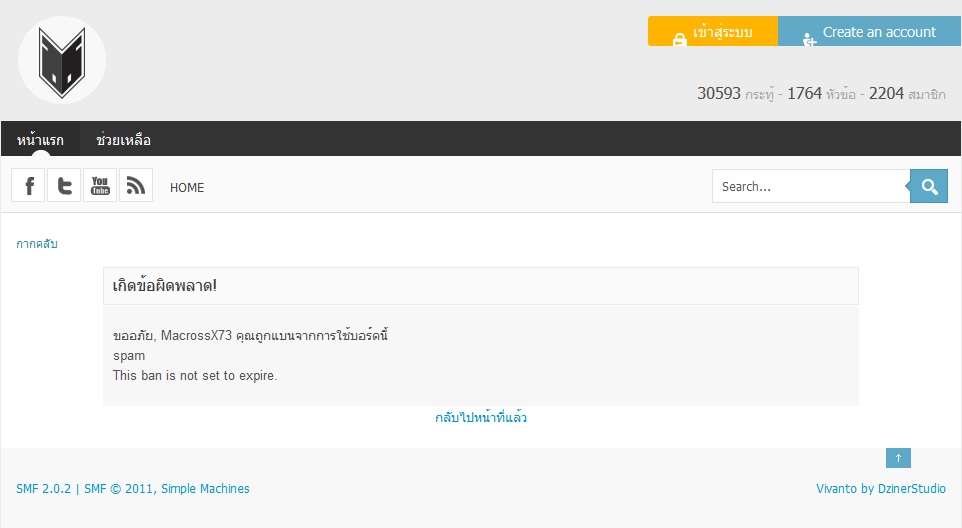This screenshot has width=962, height=528.
Task: Focus the Search... input field
Action: (810, 186)
